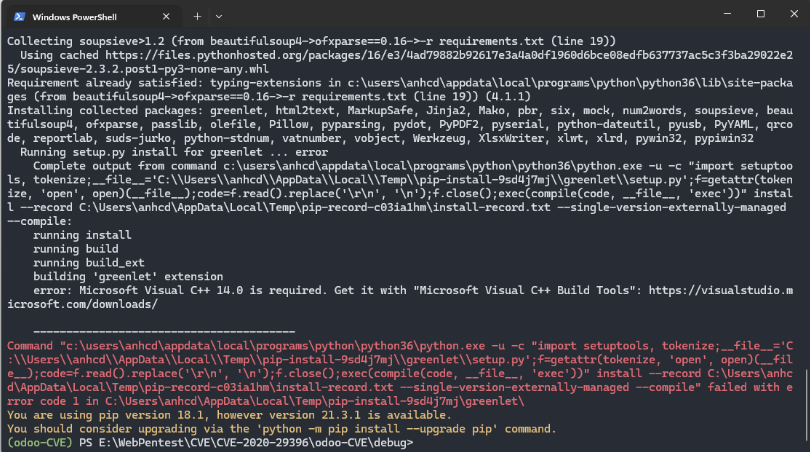Viewport: 810px width, 452px height.
Task: Click the 'building 'greenlet' extension' line
Action: [x=110, y=272]
